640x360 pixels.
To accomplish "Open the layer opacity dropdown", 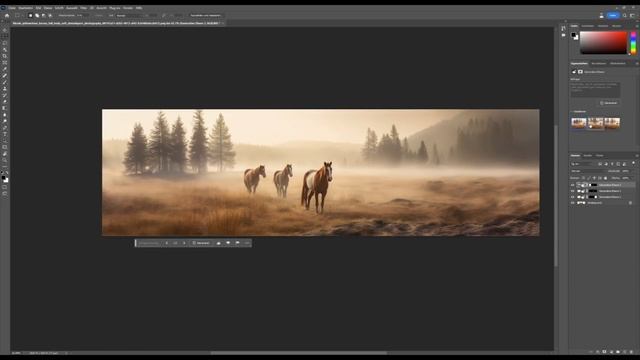I will 626,171.
